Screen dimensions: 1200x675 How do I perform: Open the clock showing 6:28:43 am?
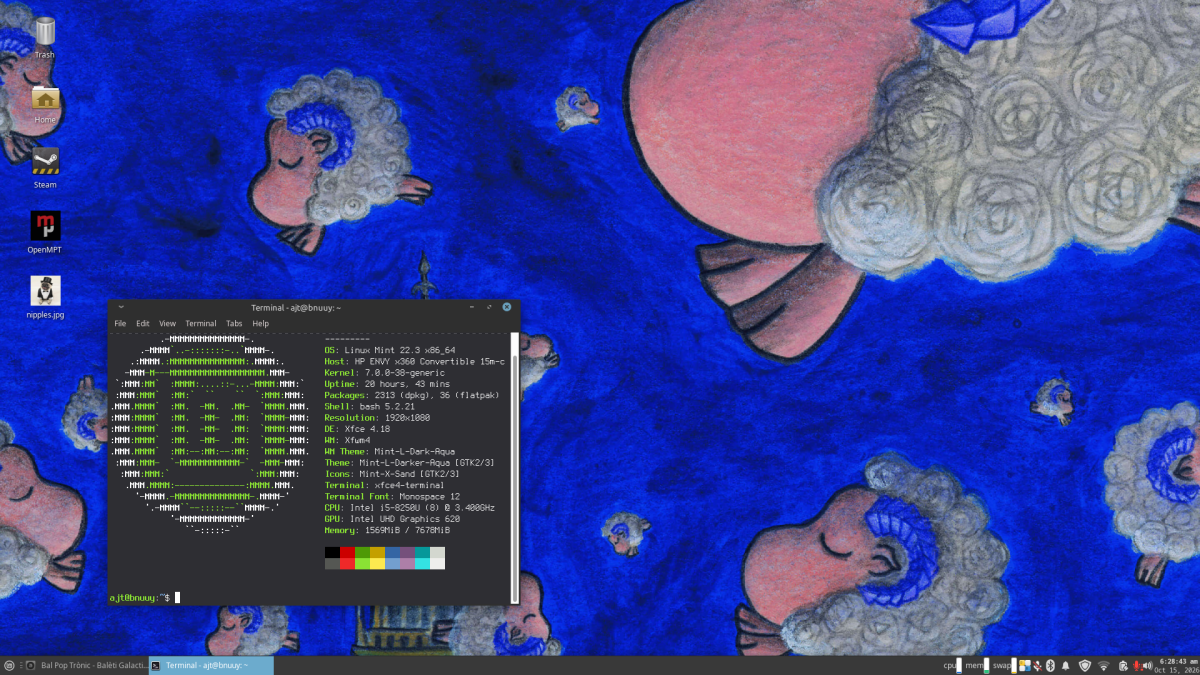1177,665
